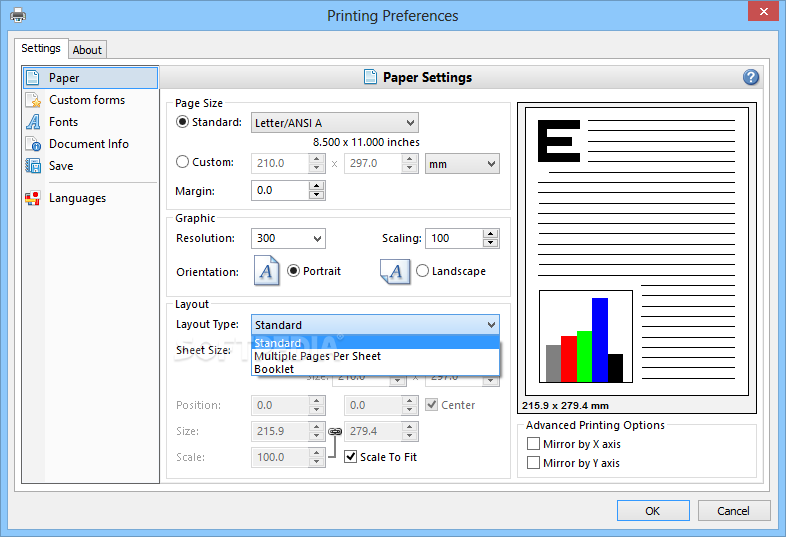This screenshot has width=786, height=537.
Task: Open the Languages section
Action: [x=90, y=199]
